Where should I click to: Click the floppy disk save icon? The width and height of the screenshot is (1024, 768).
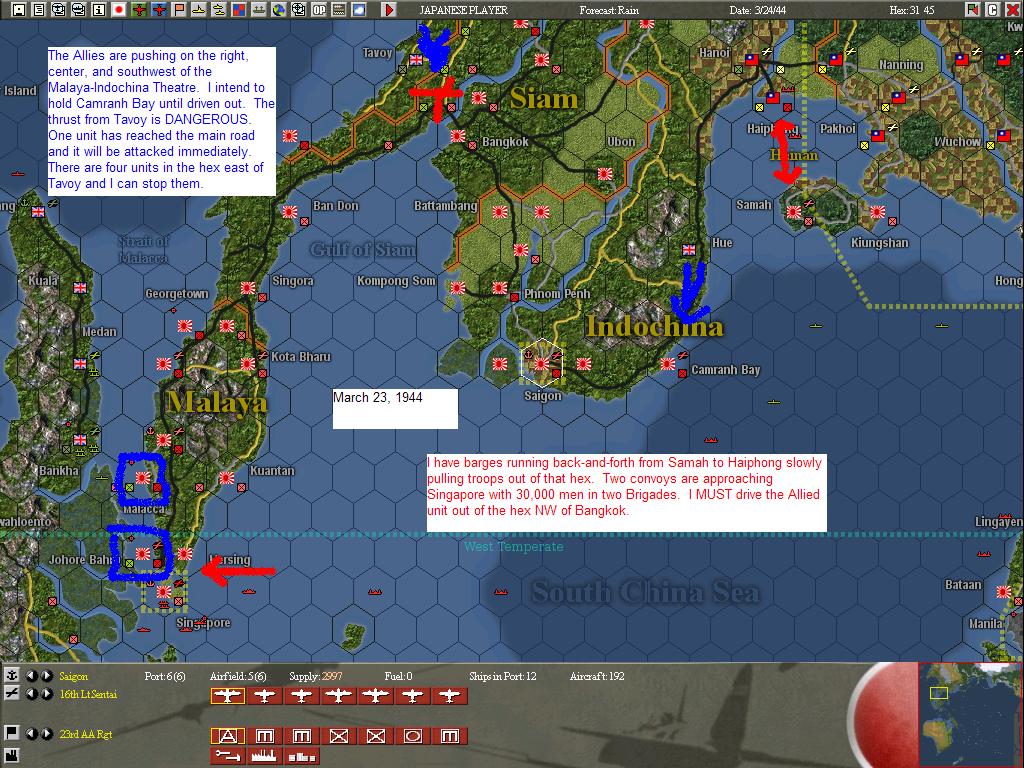point(18,10)
